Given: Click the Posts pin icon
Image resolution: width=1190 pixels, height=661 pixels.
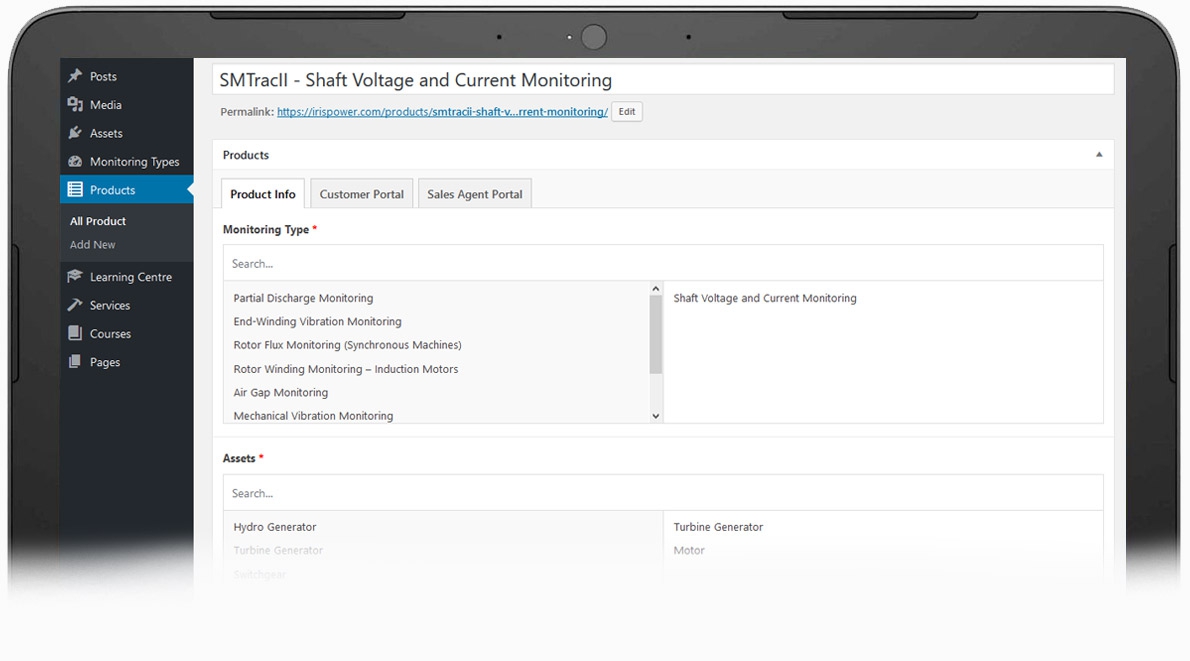Looking at the screenshot, I should click(x=74, y=76).
